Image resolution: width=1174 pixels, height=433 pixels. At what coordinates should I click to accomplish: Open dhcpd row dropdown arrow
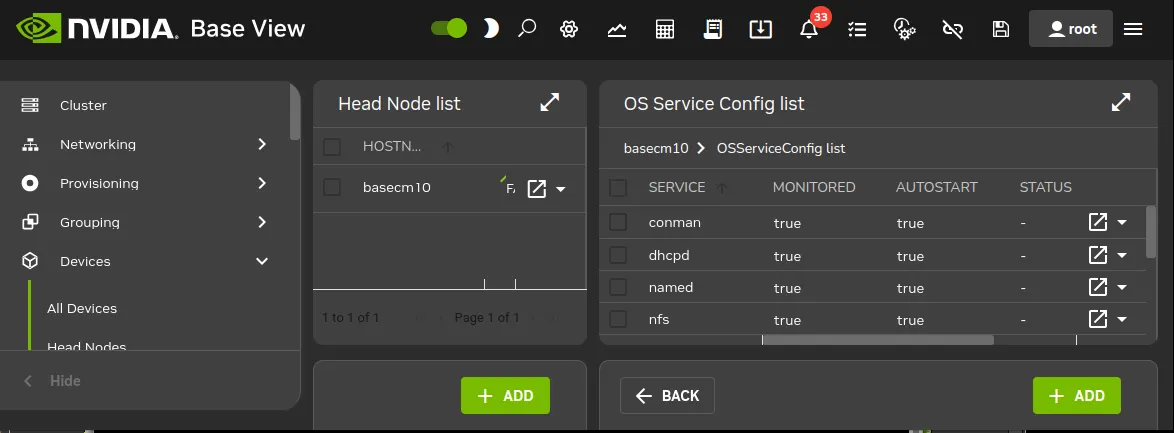1122,255
